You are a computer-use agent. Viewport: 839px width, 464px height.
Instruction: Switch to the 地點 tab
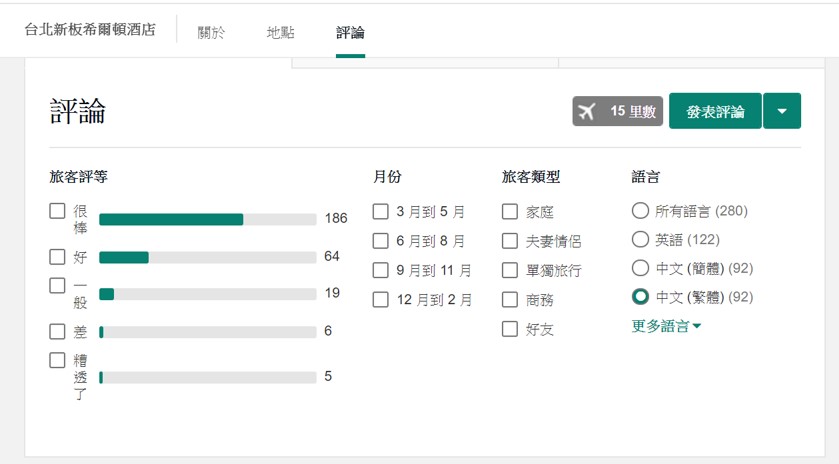click(281, 31)
